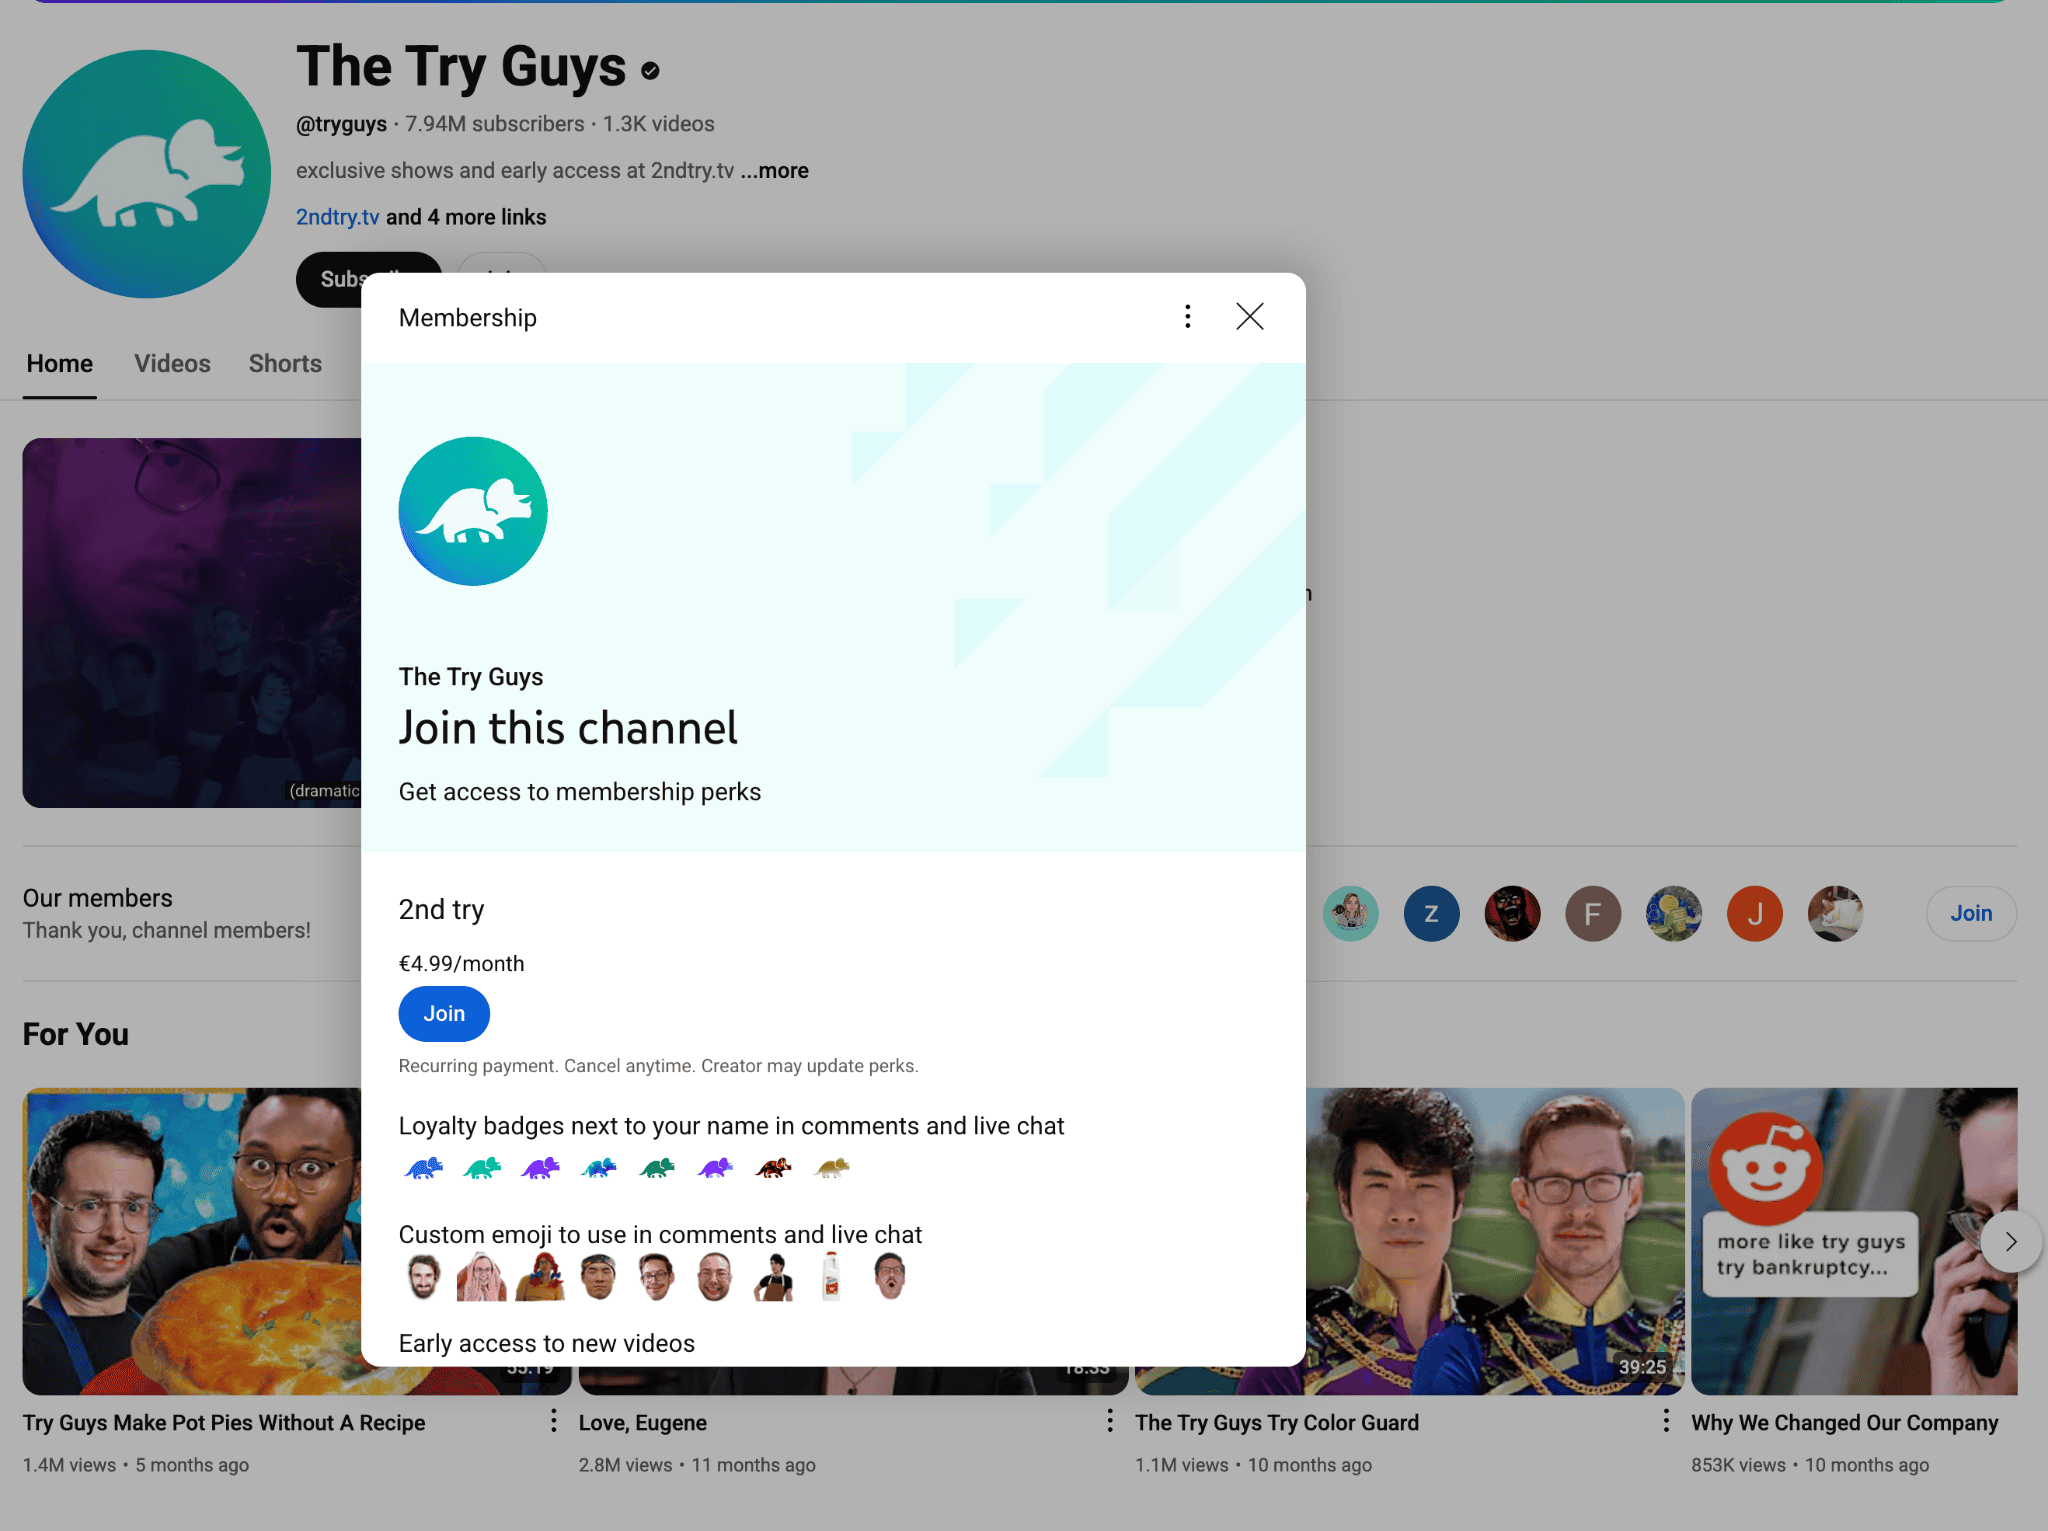Click the verified checkmark beside The Try Guys
This screenshot has width=2048, height=1531.
pos(650,71)
